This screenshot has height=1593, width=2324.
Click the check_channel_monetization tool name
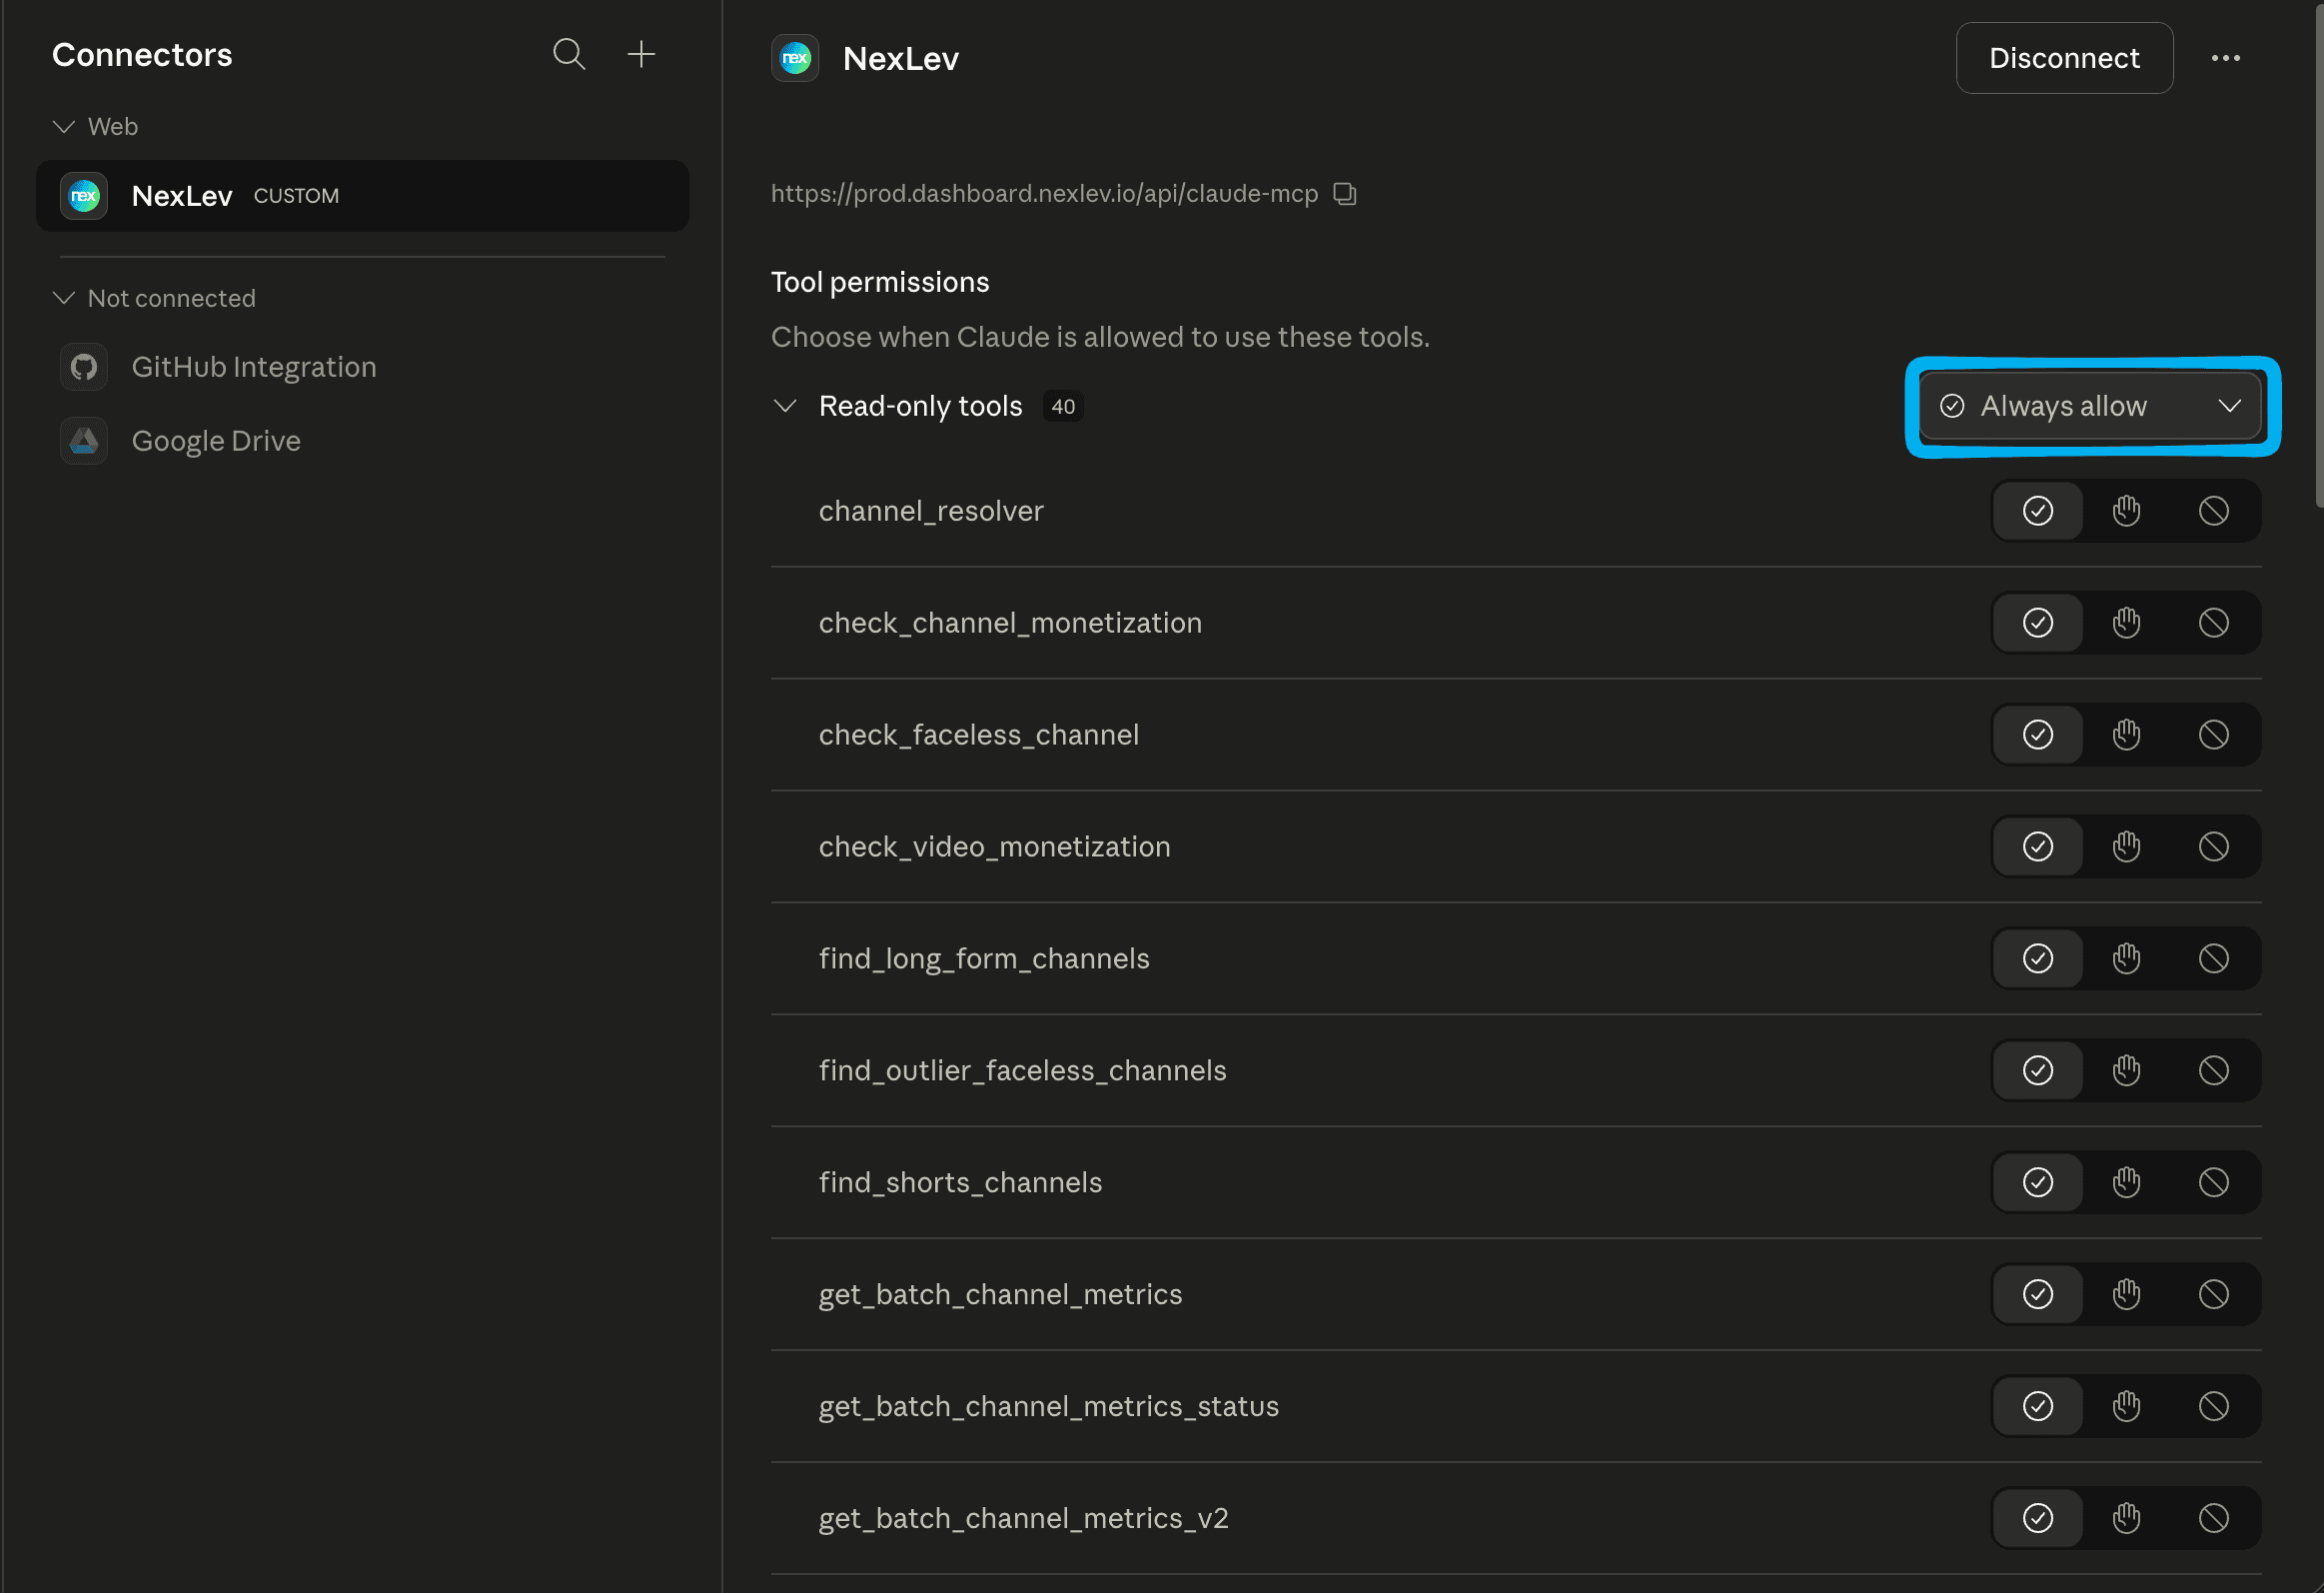(1010, 623)
